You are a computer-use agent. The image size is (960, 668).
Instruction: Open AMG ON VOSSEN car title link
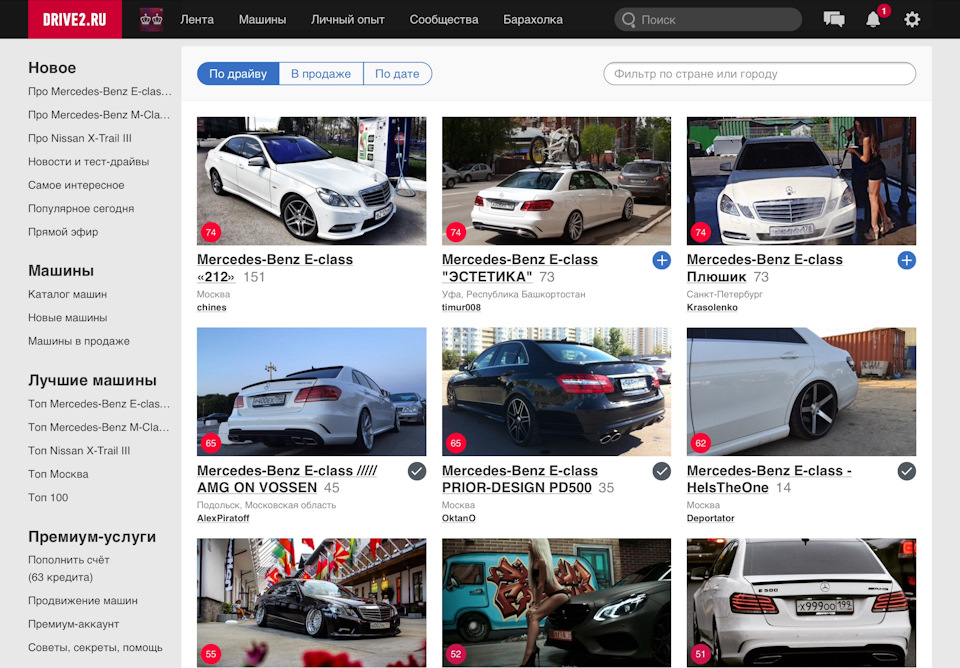(x=287, y=479)
